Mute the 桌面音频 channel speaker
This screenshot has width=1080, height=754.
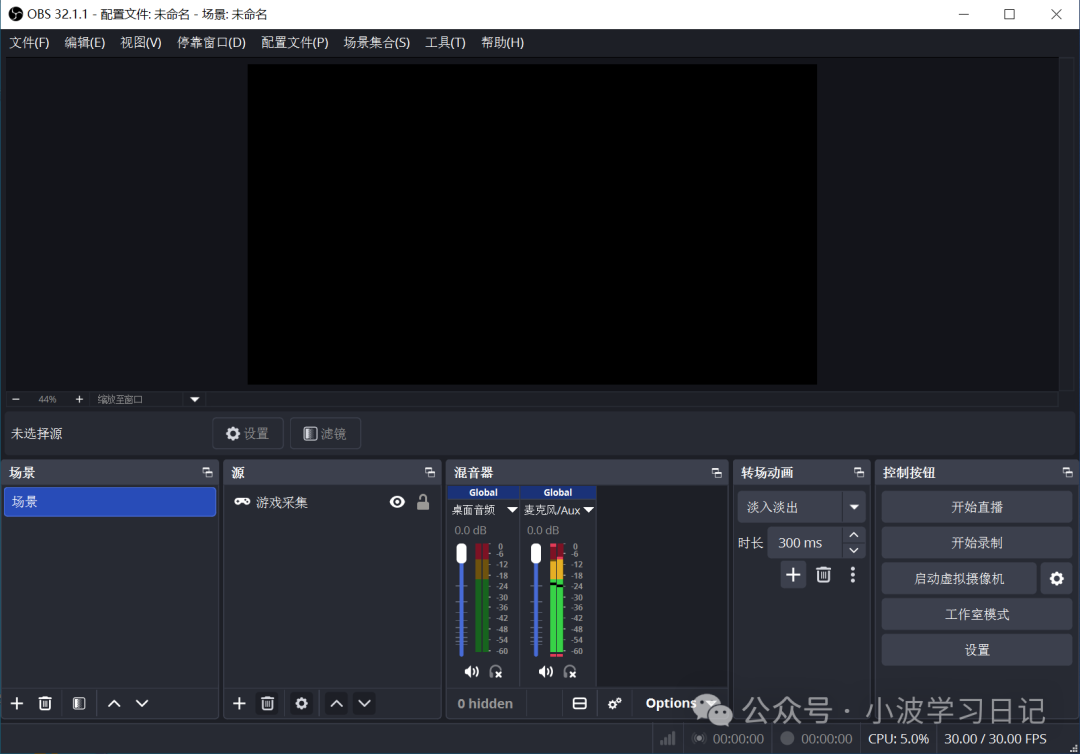coord(471,671)
